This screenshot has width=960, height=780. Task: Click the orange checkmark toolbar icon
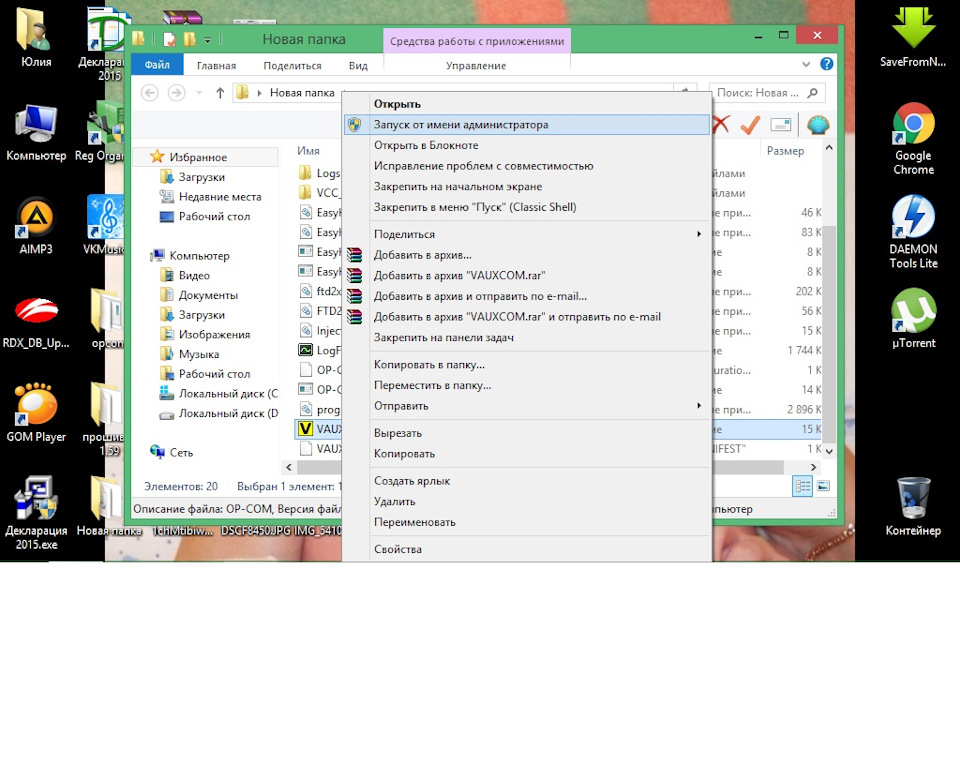pos(750,124)
